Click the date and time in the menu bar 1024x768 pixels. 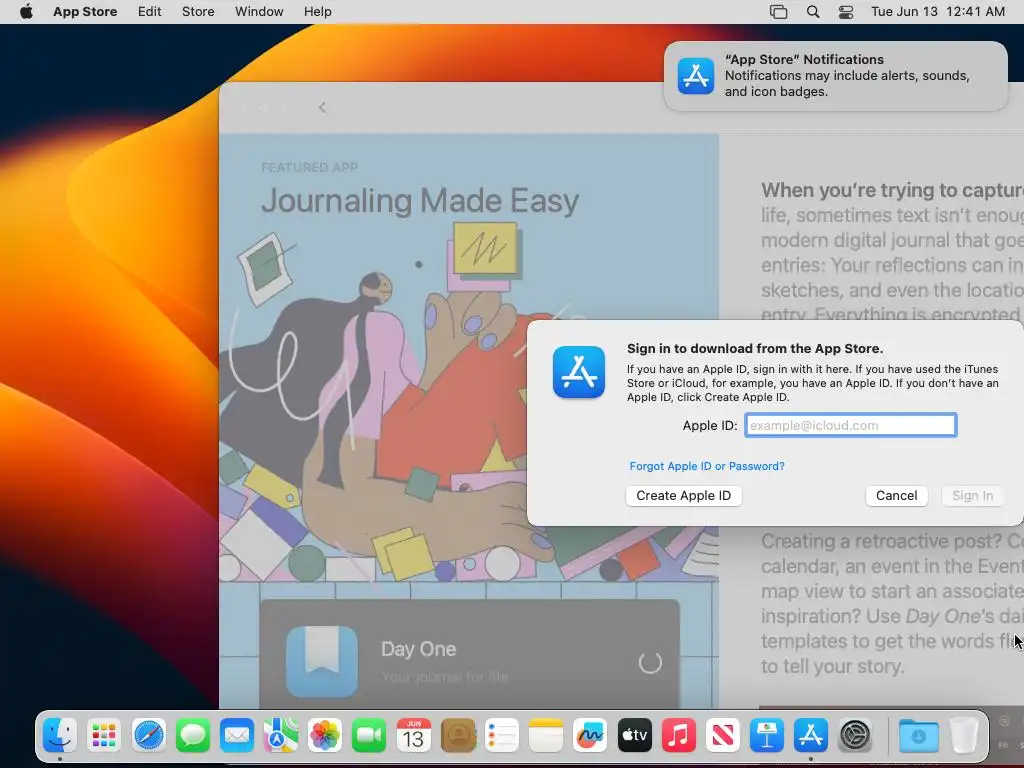click(x=938, y=12)
